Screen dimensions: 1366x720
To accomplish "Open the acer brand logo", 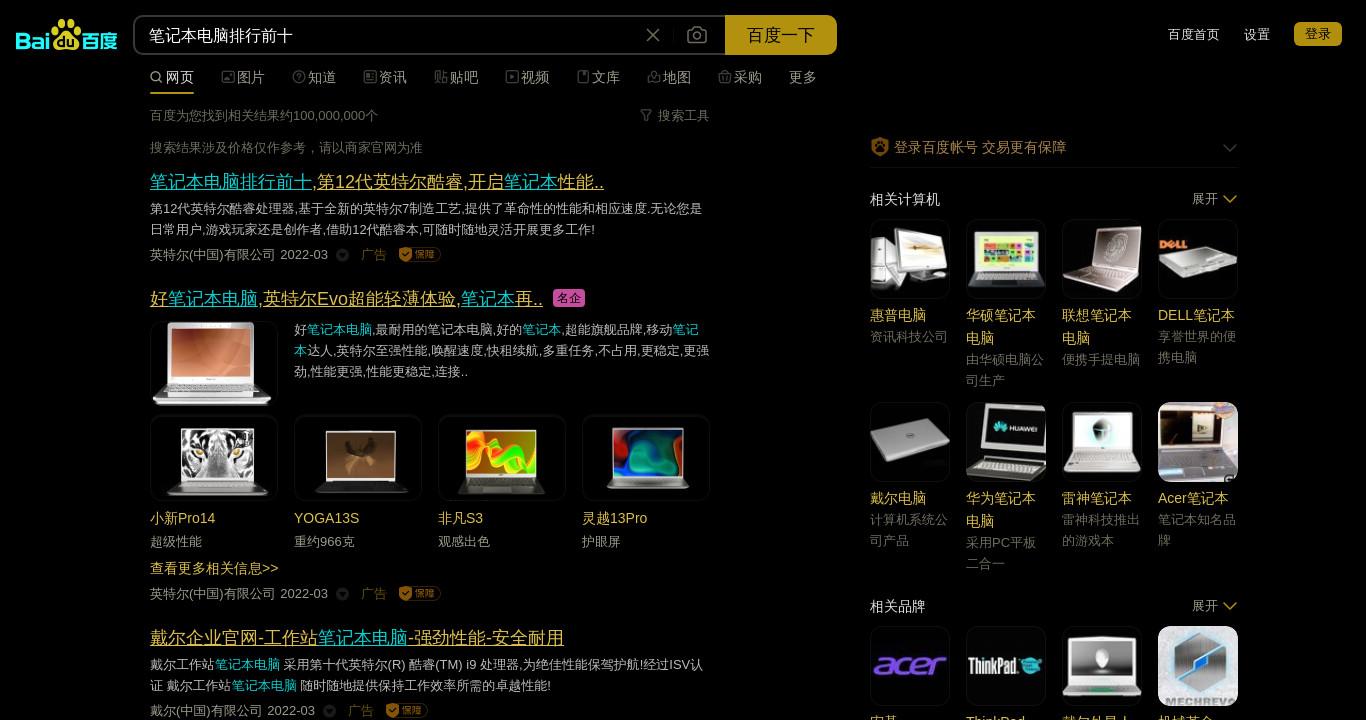I will click(x=910, y=666).
